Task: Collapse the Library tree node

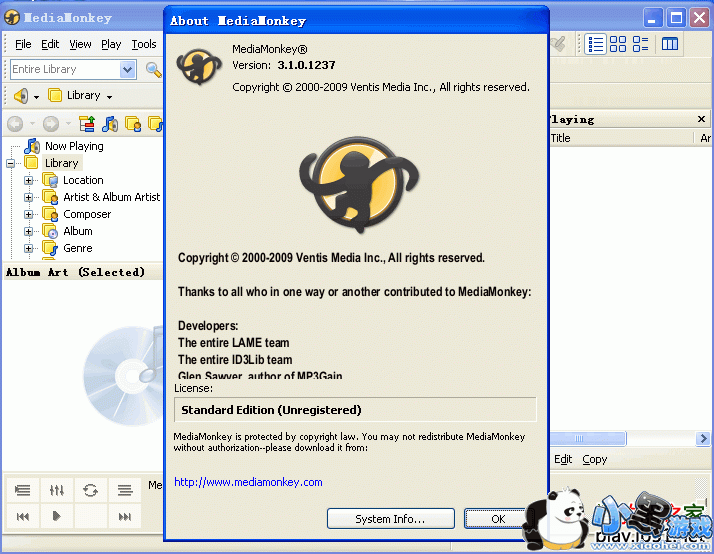Action: point(10,163)
